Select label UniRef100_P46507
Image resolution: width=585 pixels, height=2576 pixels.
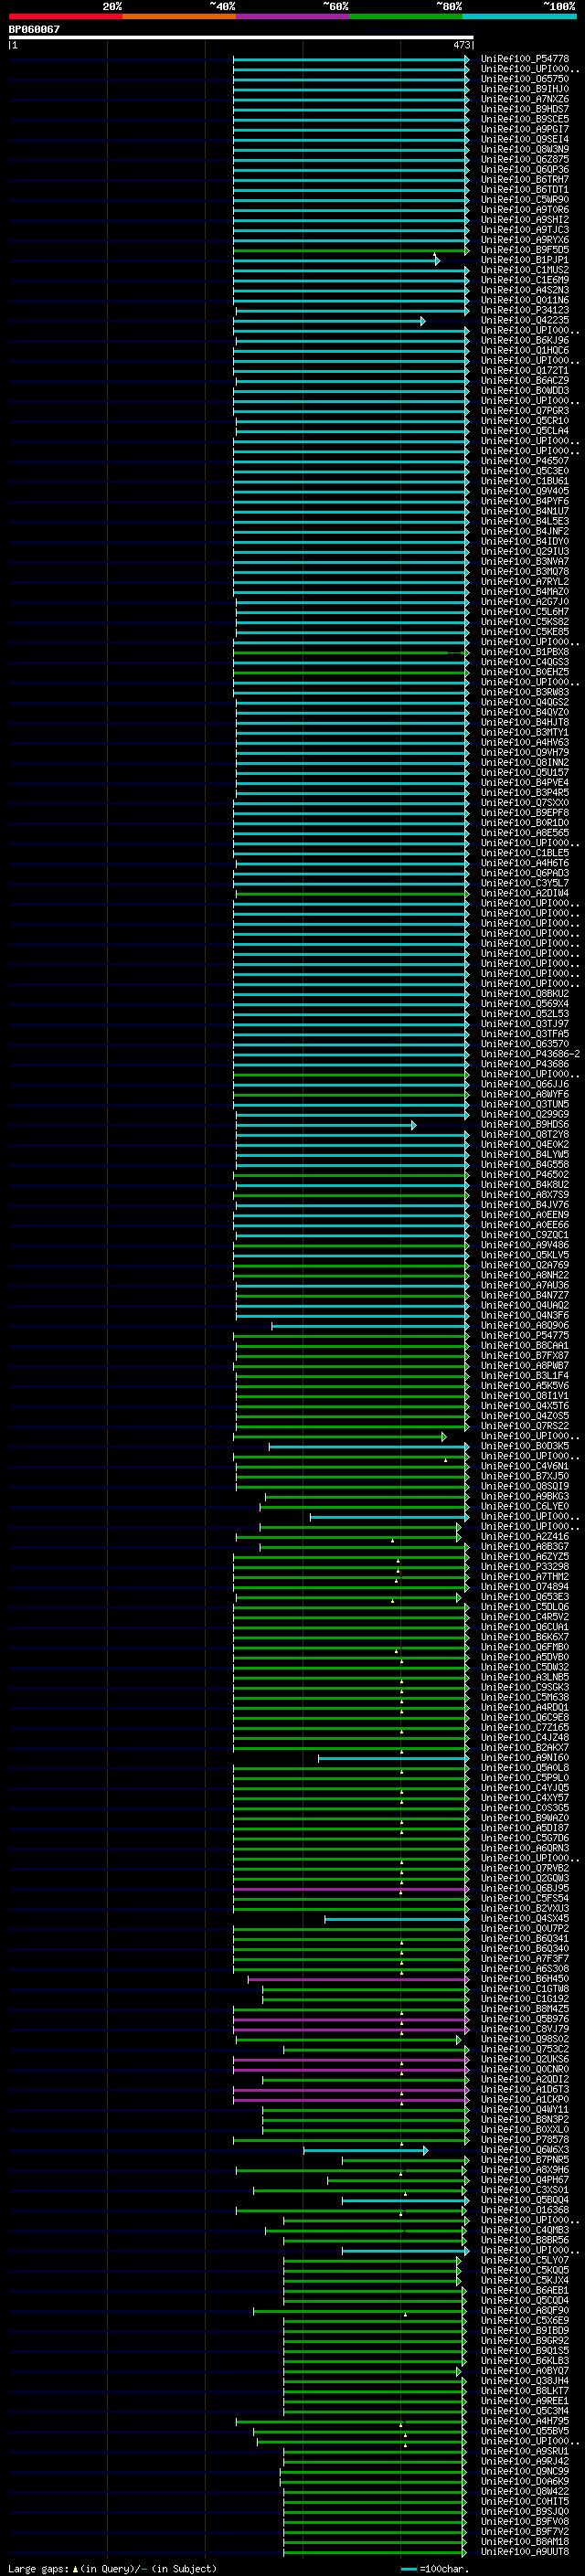point(525,461)
